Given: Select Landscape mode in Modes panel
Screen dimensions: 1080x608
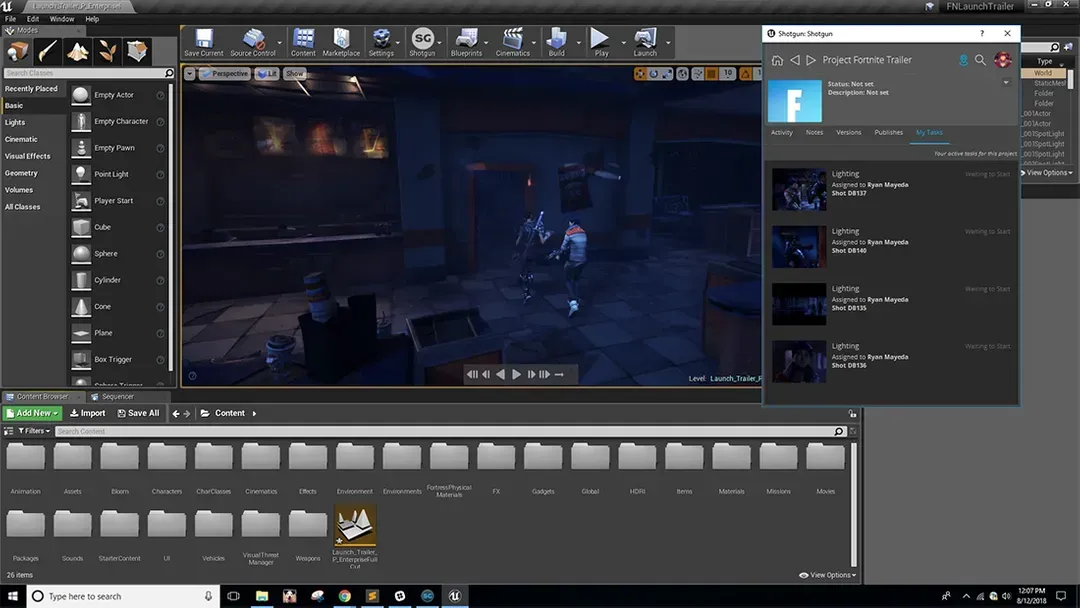Looking at the screenshot, I should (78, 51).
